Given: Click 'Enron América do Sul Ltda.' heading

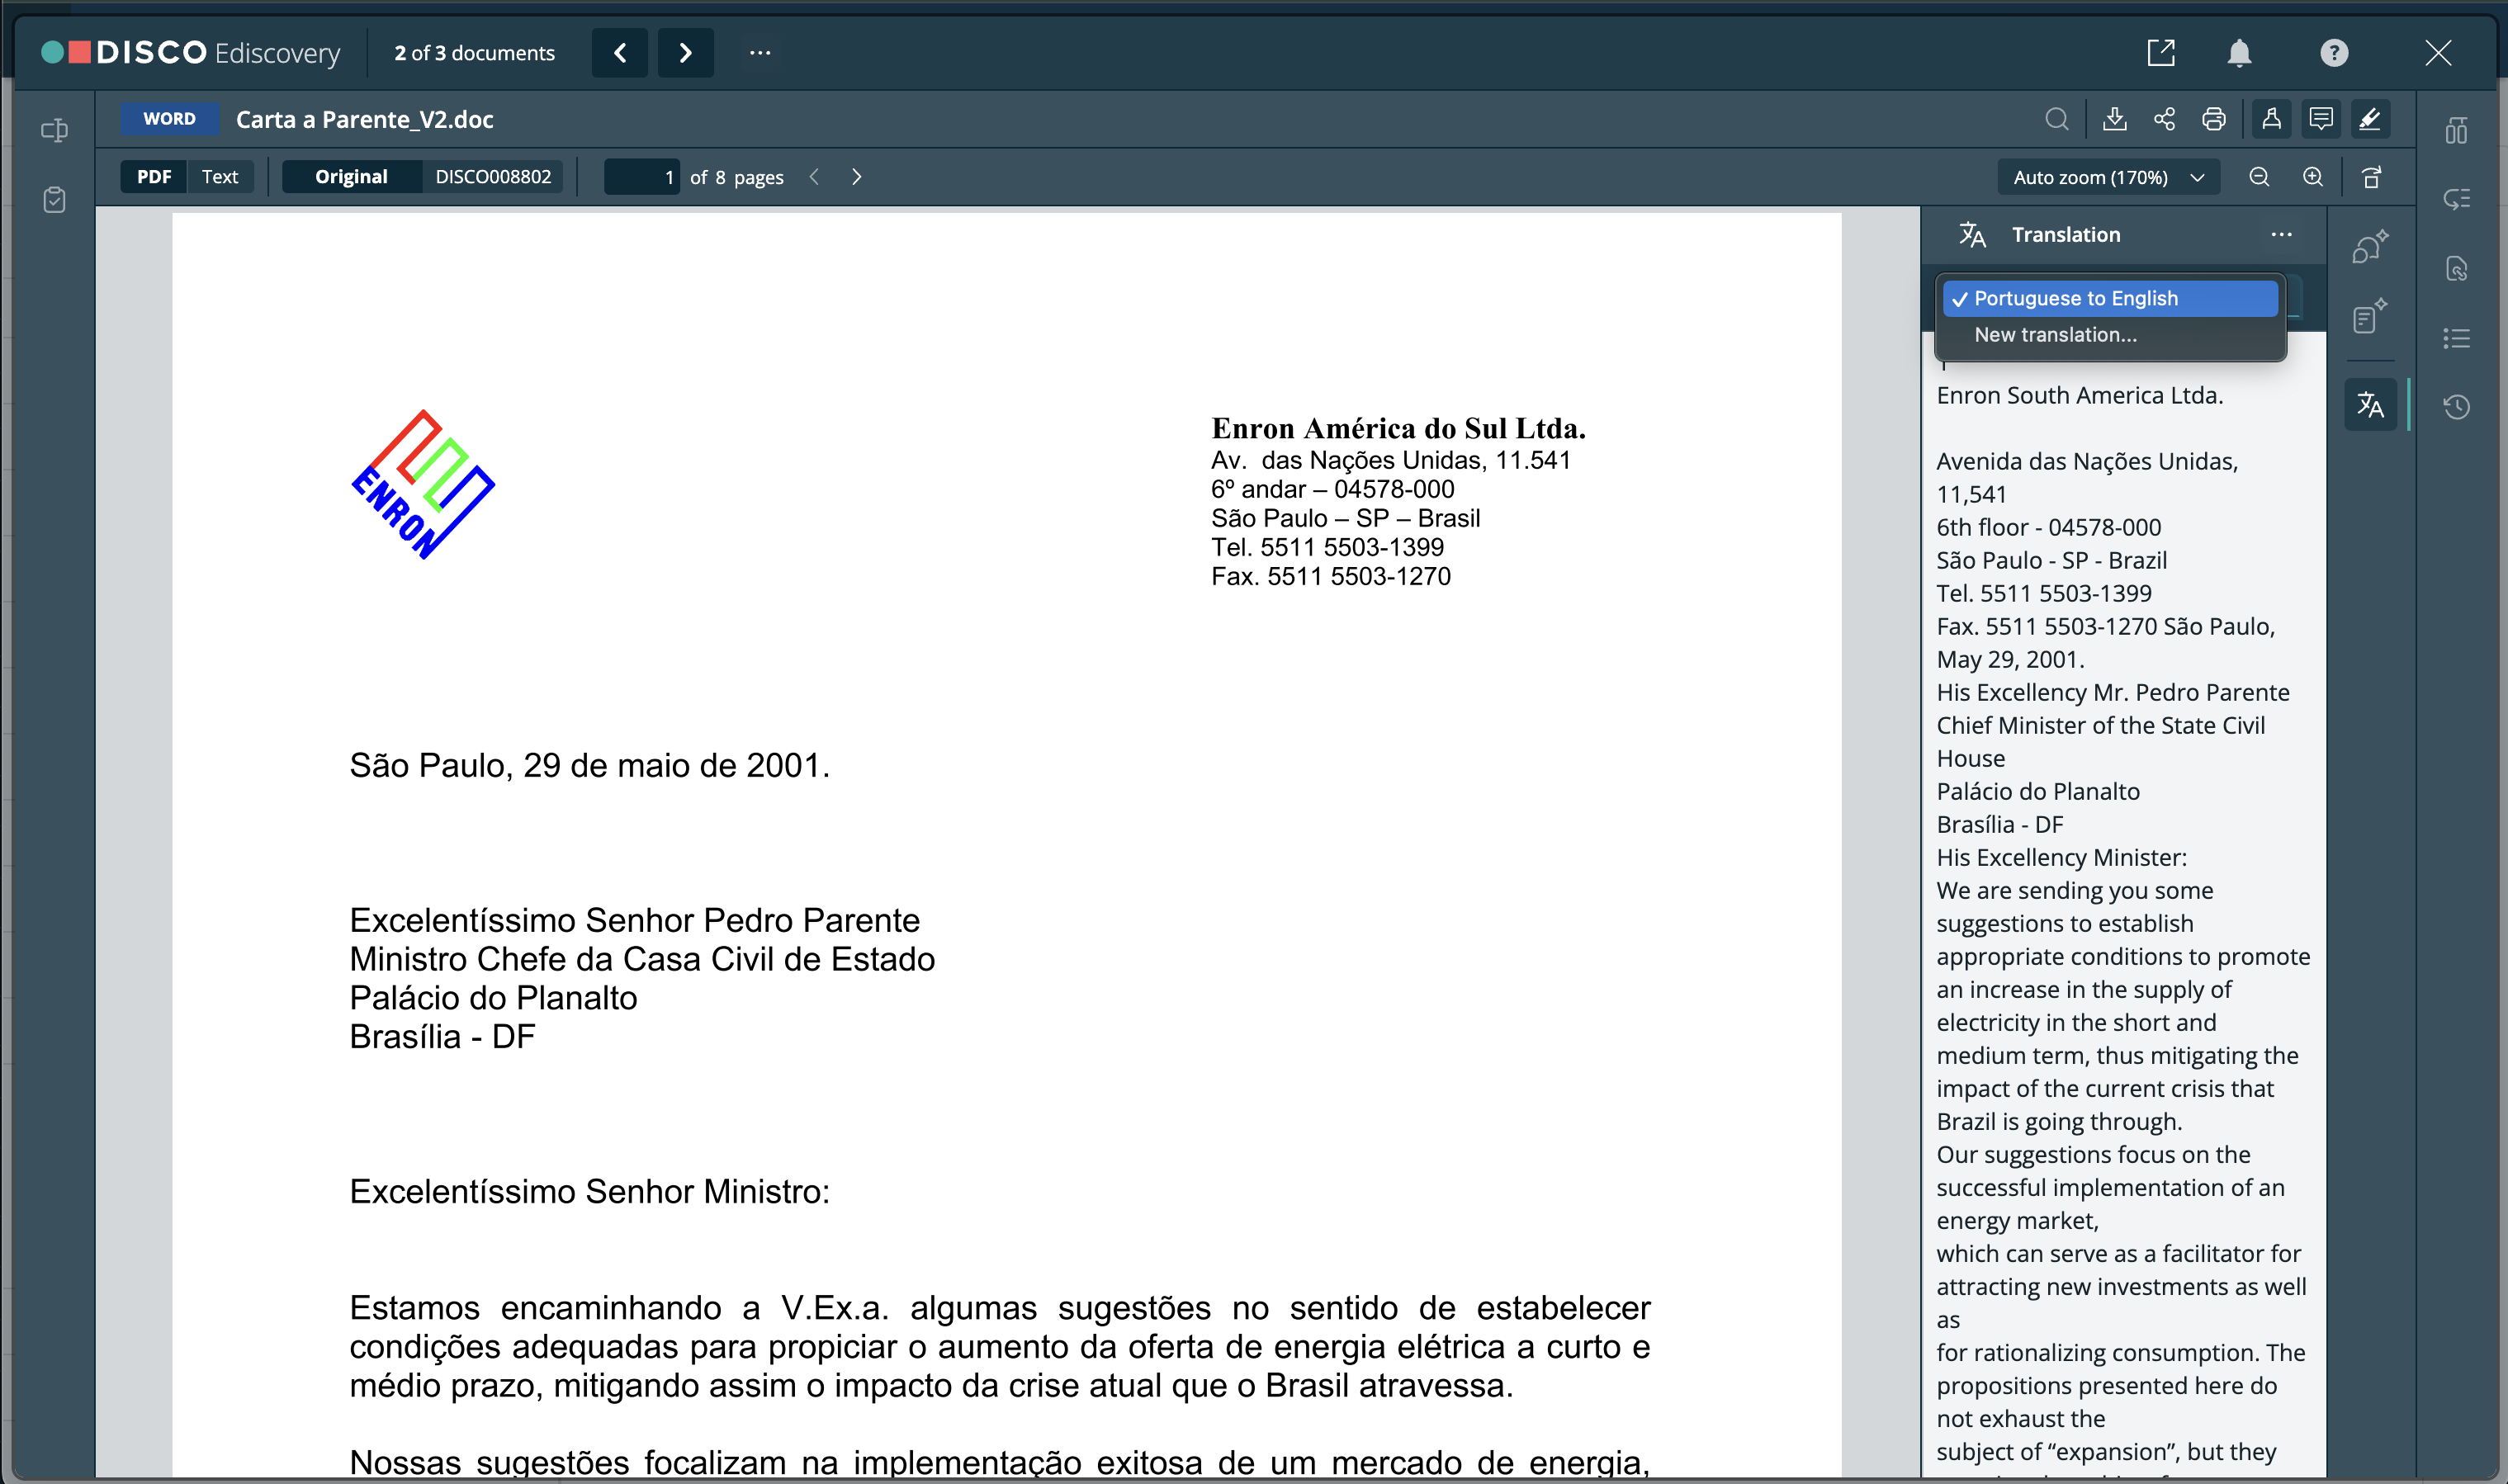Looking at the screenshot, I should click(x=1398, y=429).
